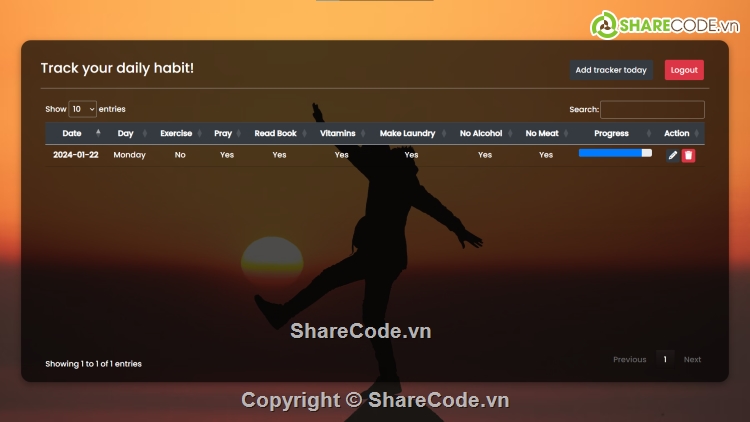The height and width of the screenshot is (422, 750).
Task: Click Add tracker today button
Action: click(611, 70)
